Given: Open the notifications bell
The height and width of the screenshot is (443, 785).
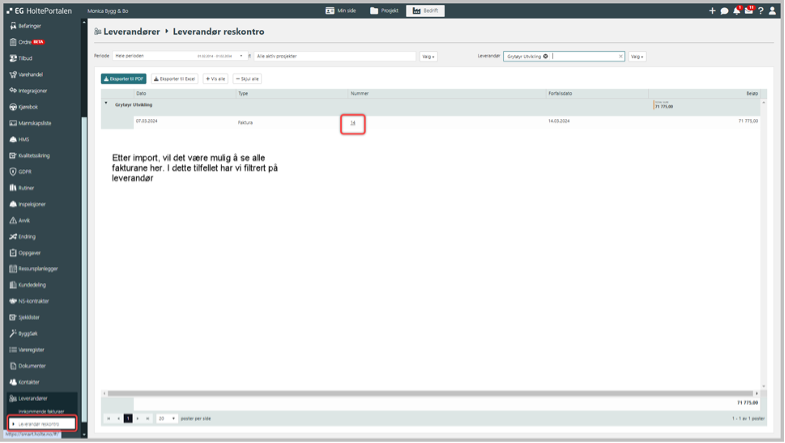Looking at the screenshot, I should click(x=736, y=11).
